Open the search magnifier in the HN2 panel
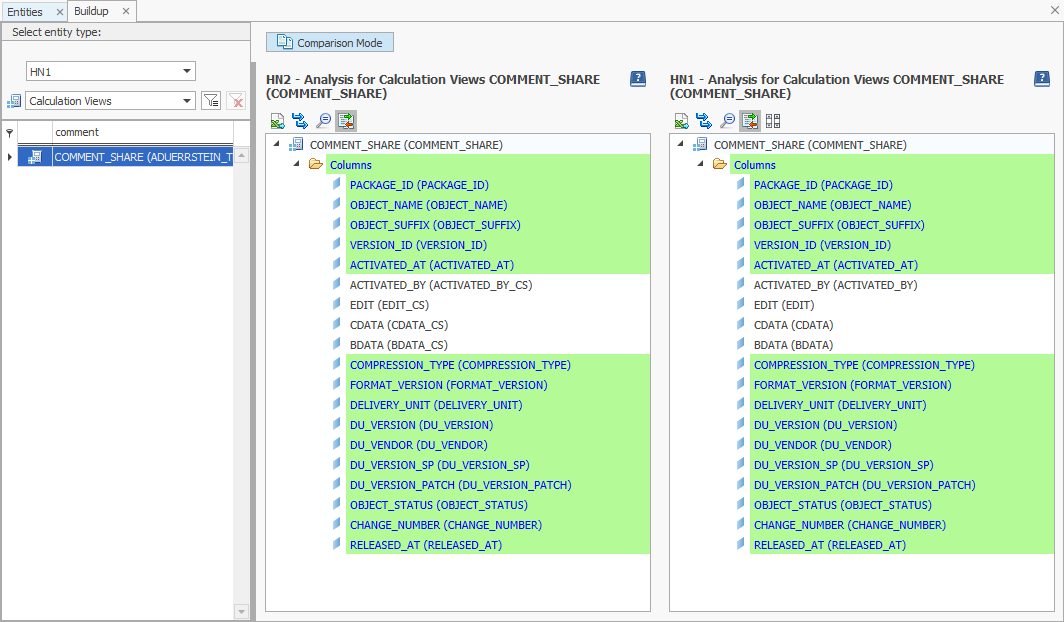Image resolution: width=1064 pixels, height=622 pixels. point(322,120)
